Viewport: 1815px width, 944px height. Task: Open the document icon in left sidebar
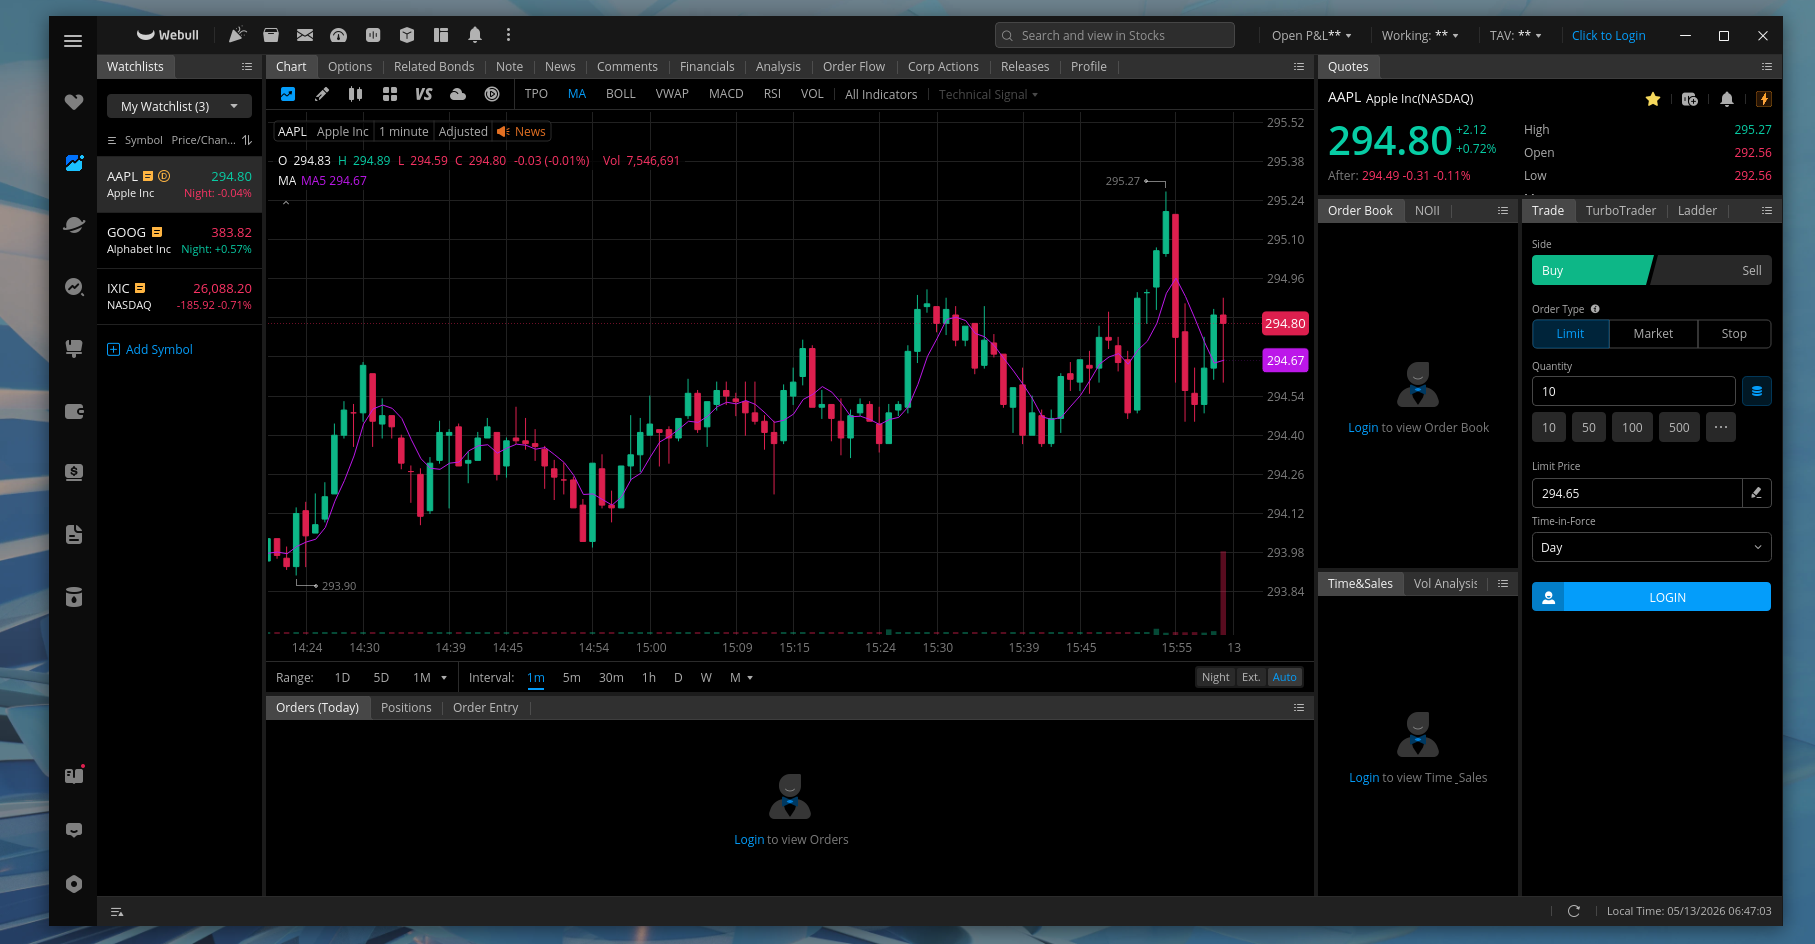point(74,535)
